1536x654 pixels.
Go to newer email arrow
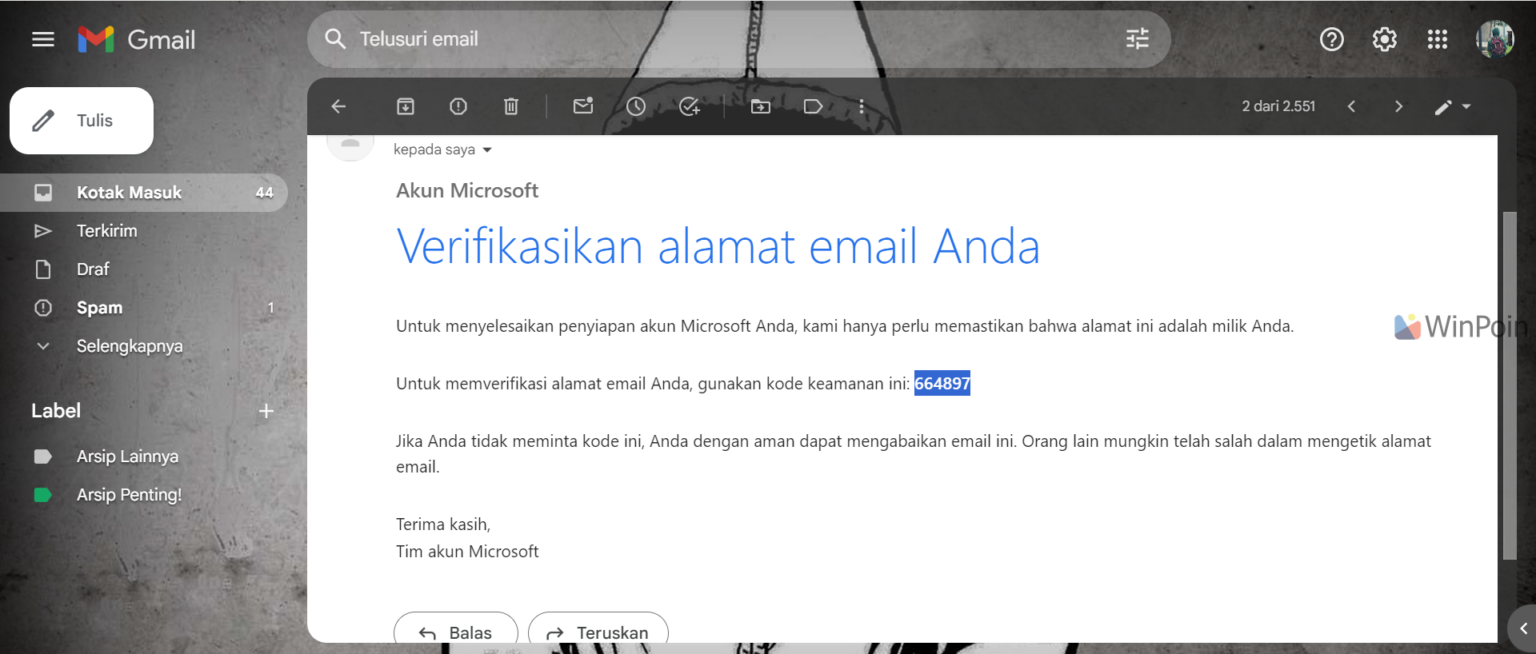click(x=1351, y=106)
